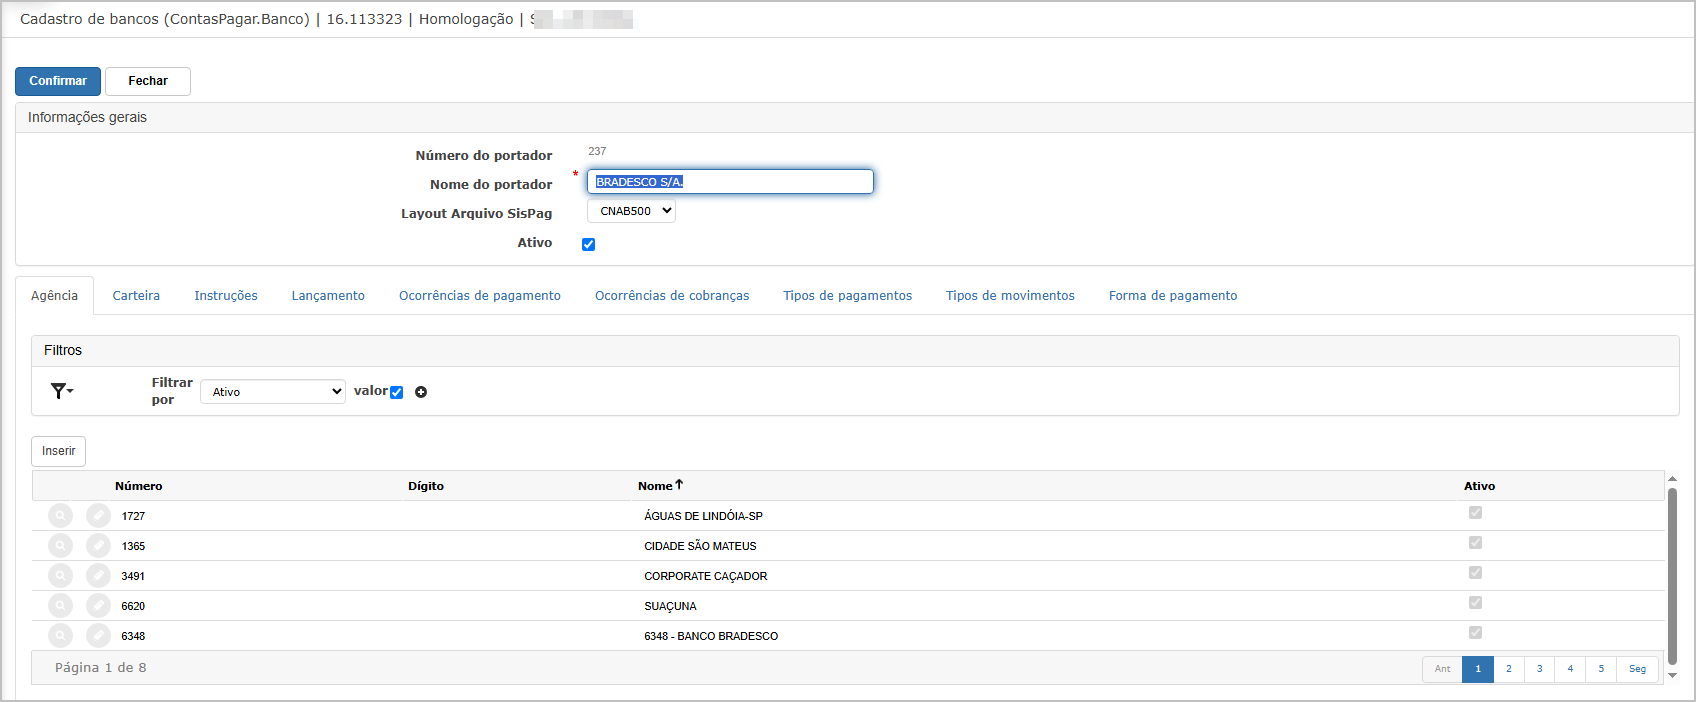This screenshot has height=702, width=1696.
Task: Sort the table by Nome column arrow
Action: (x=679, y=485)
